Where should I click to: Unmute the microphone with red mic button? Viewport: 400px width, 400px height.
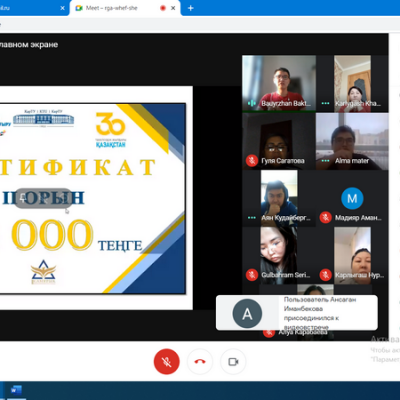[166, 361]
